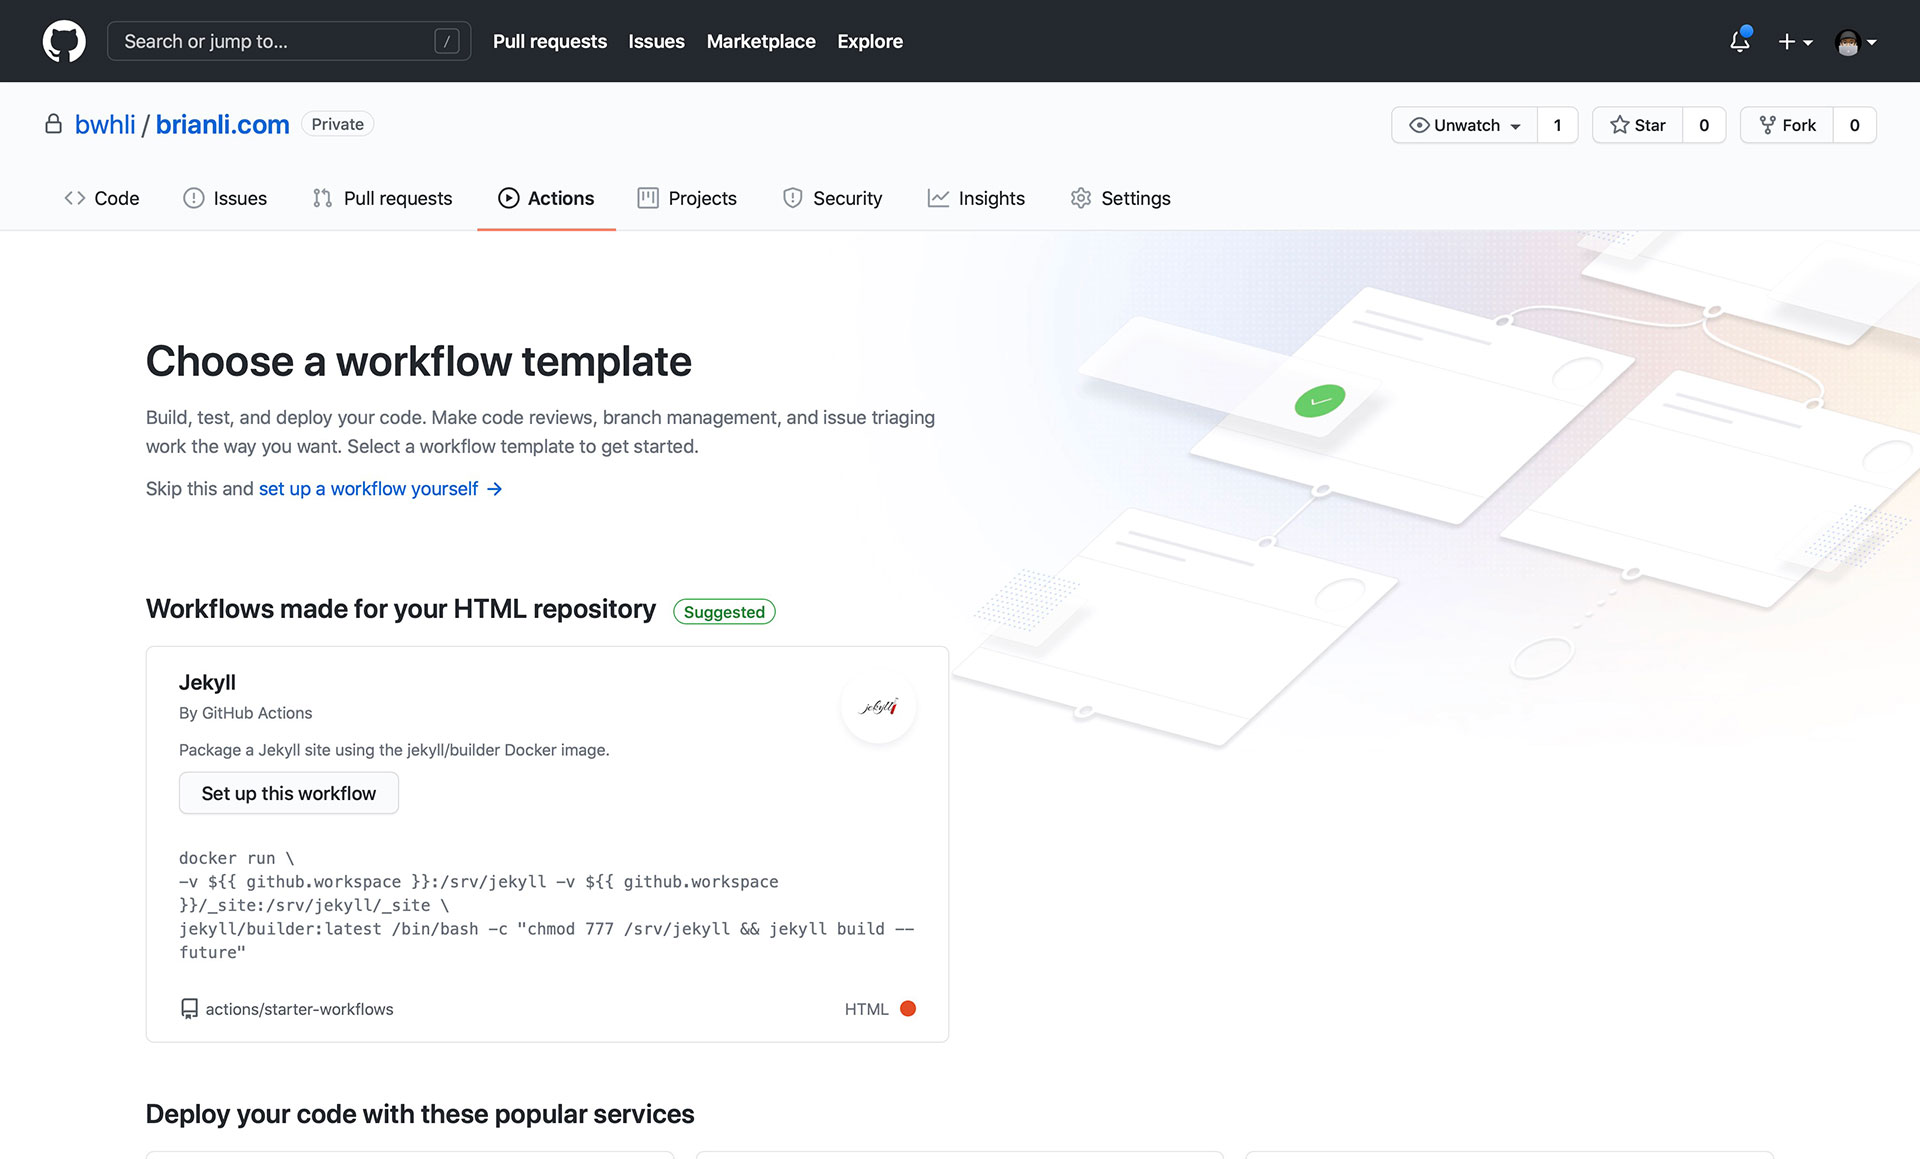This screenshot has width=1920, height=1159.
Task: Go to the GitHub homepage logo
Action: pyautogui.click(x=64, y=41)
